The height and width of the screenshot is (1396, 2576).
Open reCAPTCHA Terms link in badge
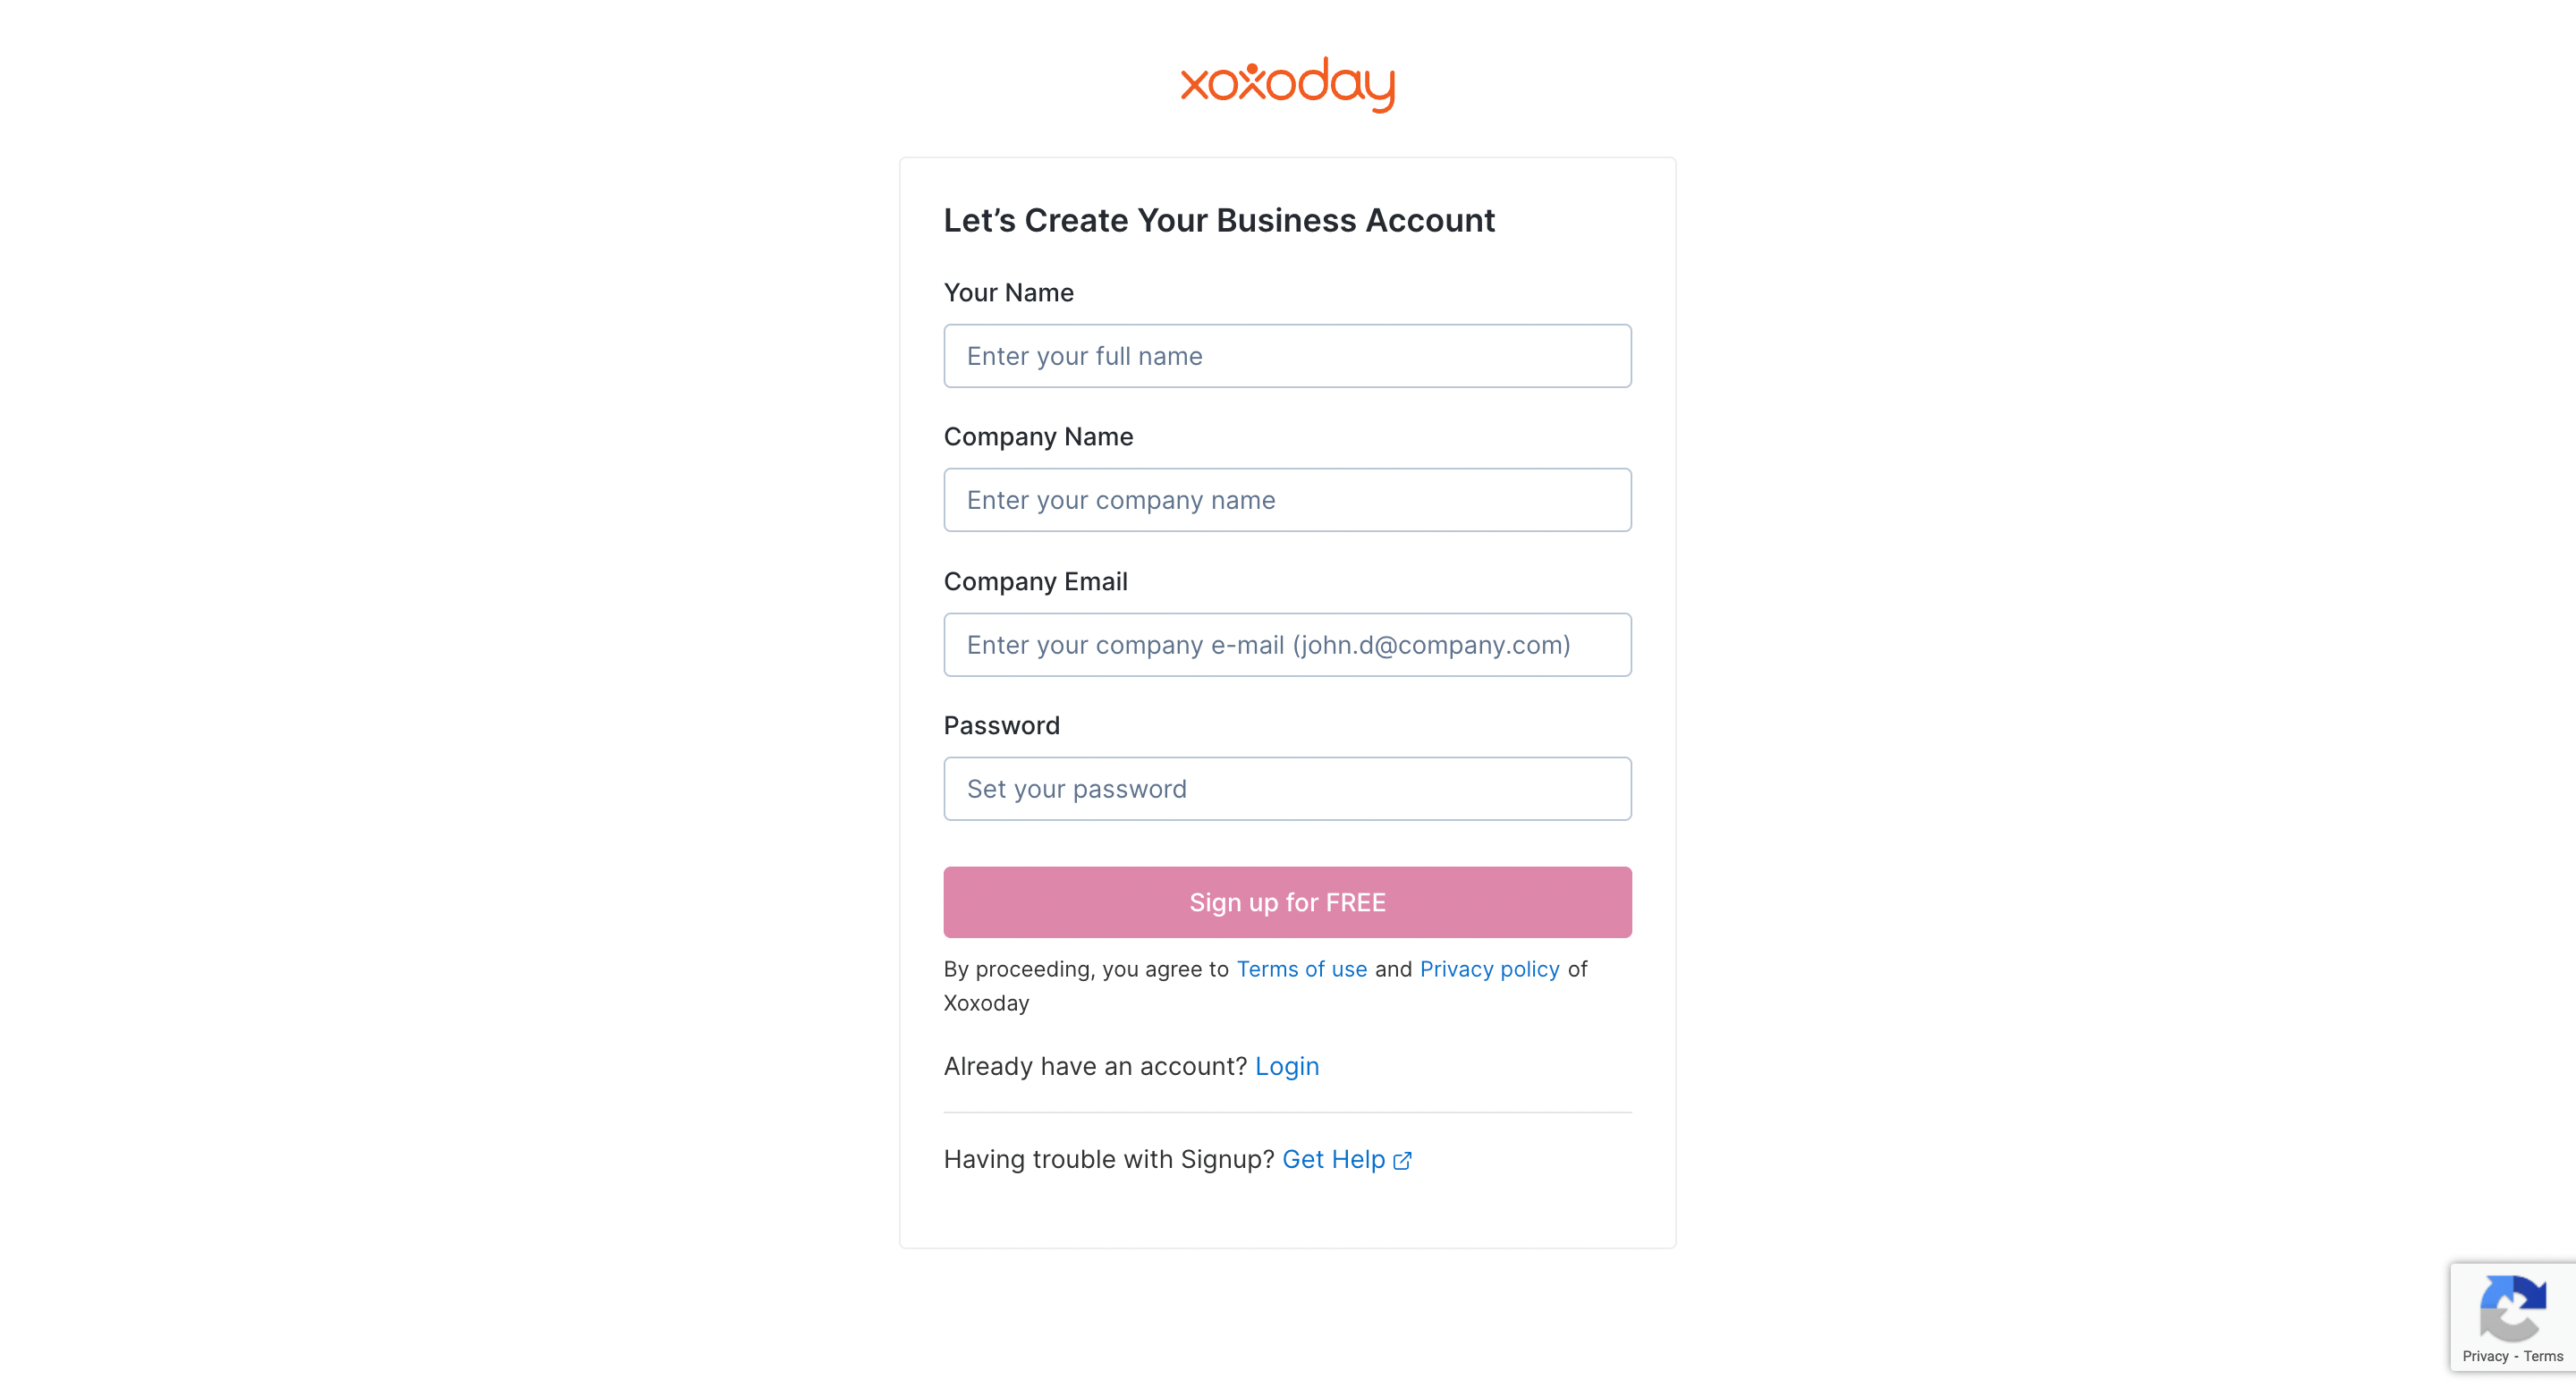point(2543,1356)
